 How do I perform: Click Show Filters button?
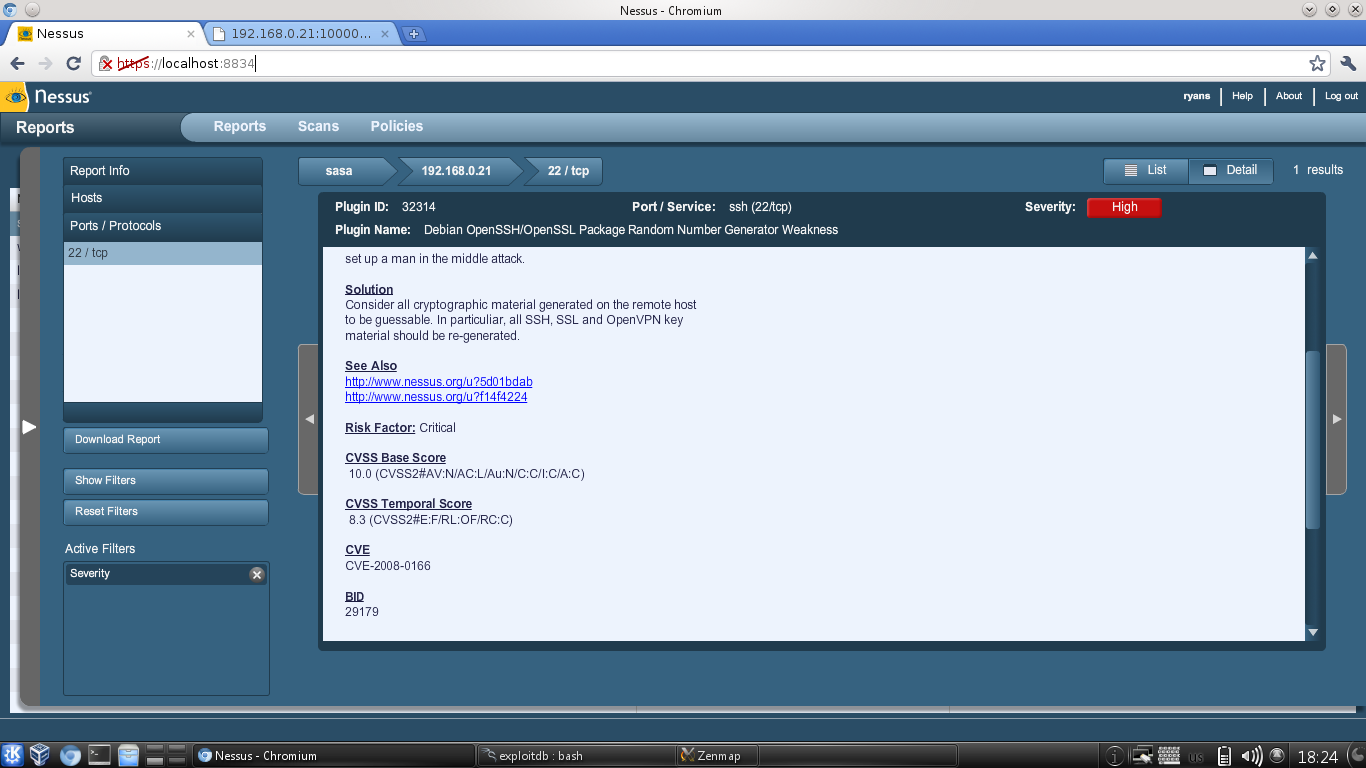(x=166, y=481)
